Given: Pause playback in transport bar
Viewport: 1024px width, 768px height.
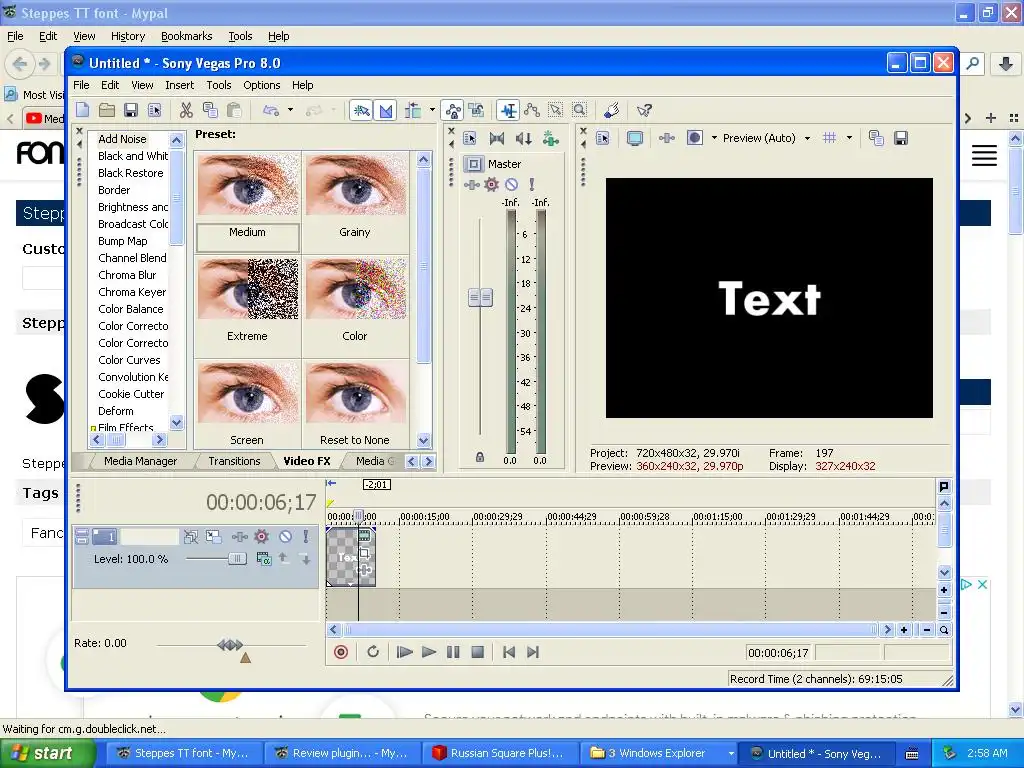Looking at the screenshot, I should click(x=453, y=652).
